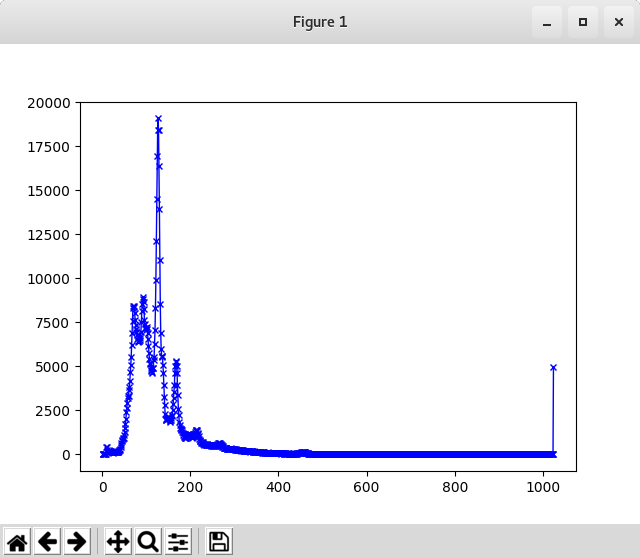Reset the plot with the Home icon
640x558 pixels.
18,541
